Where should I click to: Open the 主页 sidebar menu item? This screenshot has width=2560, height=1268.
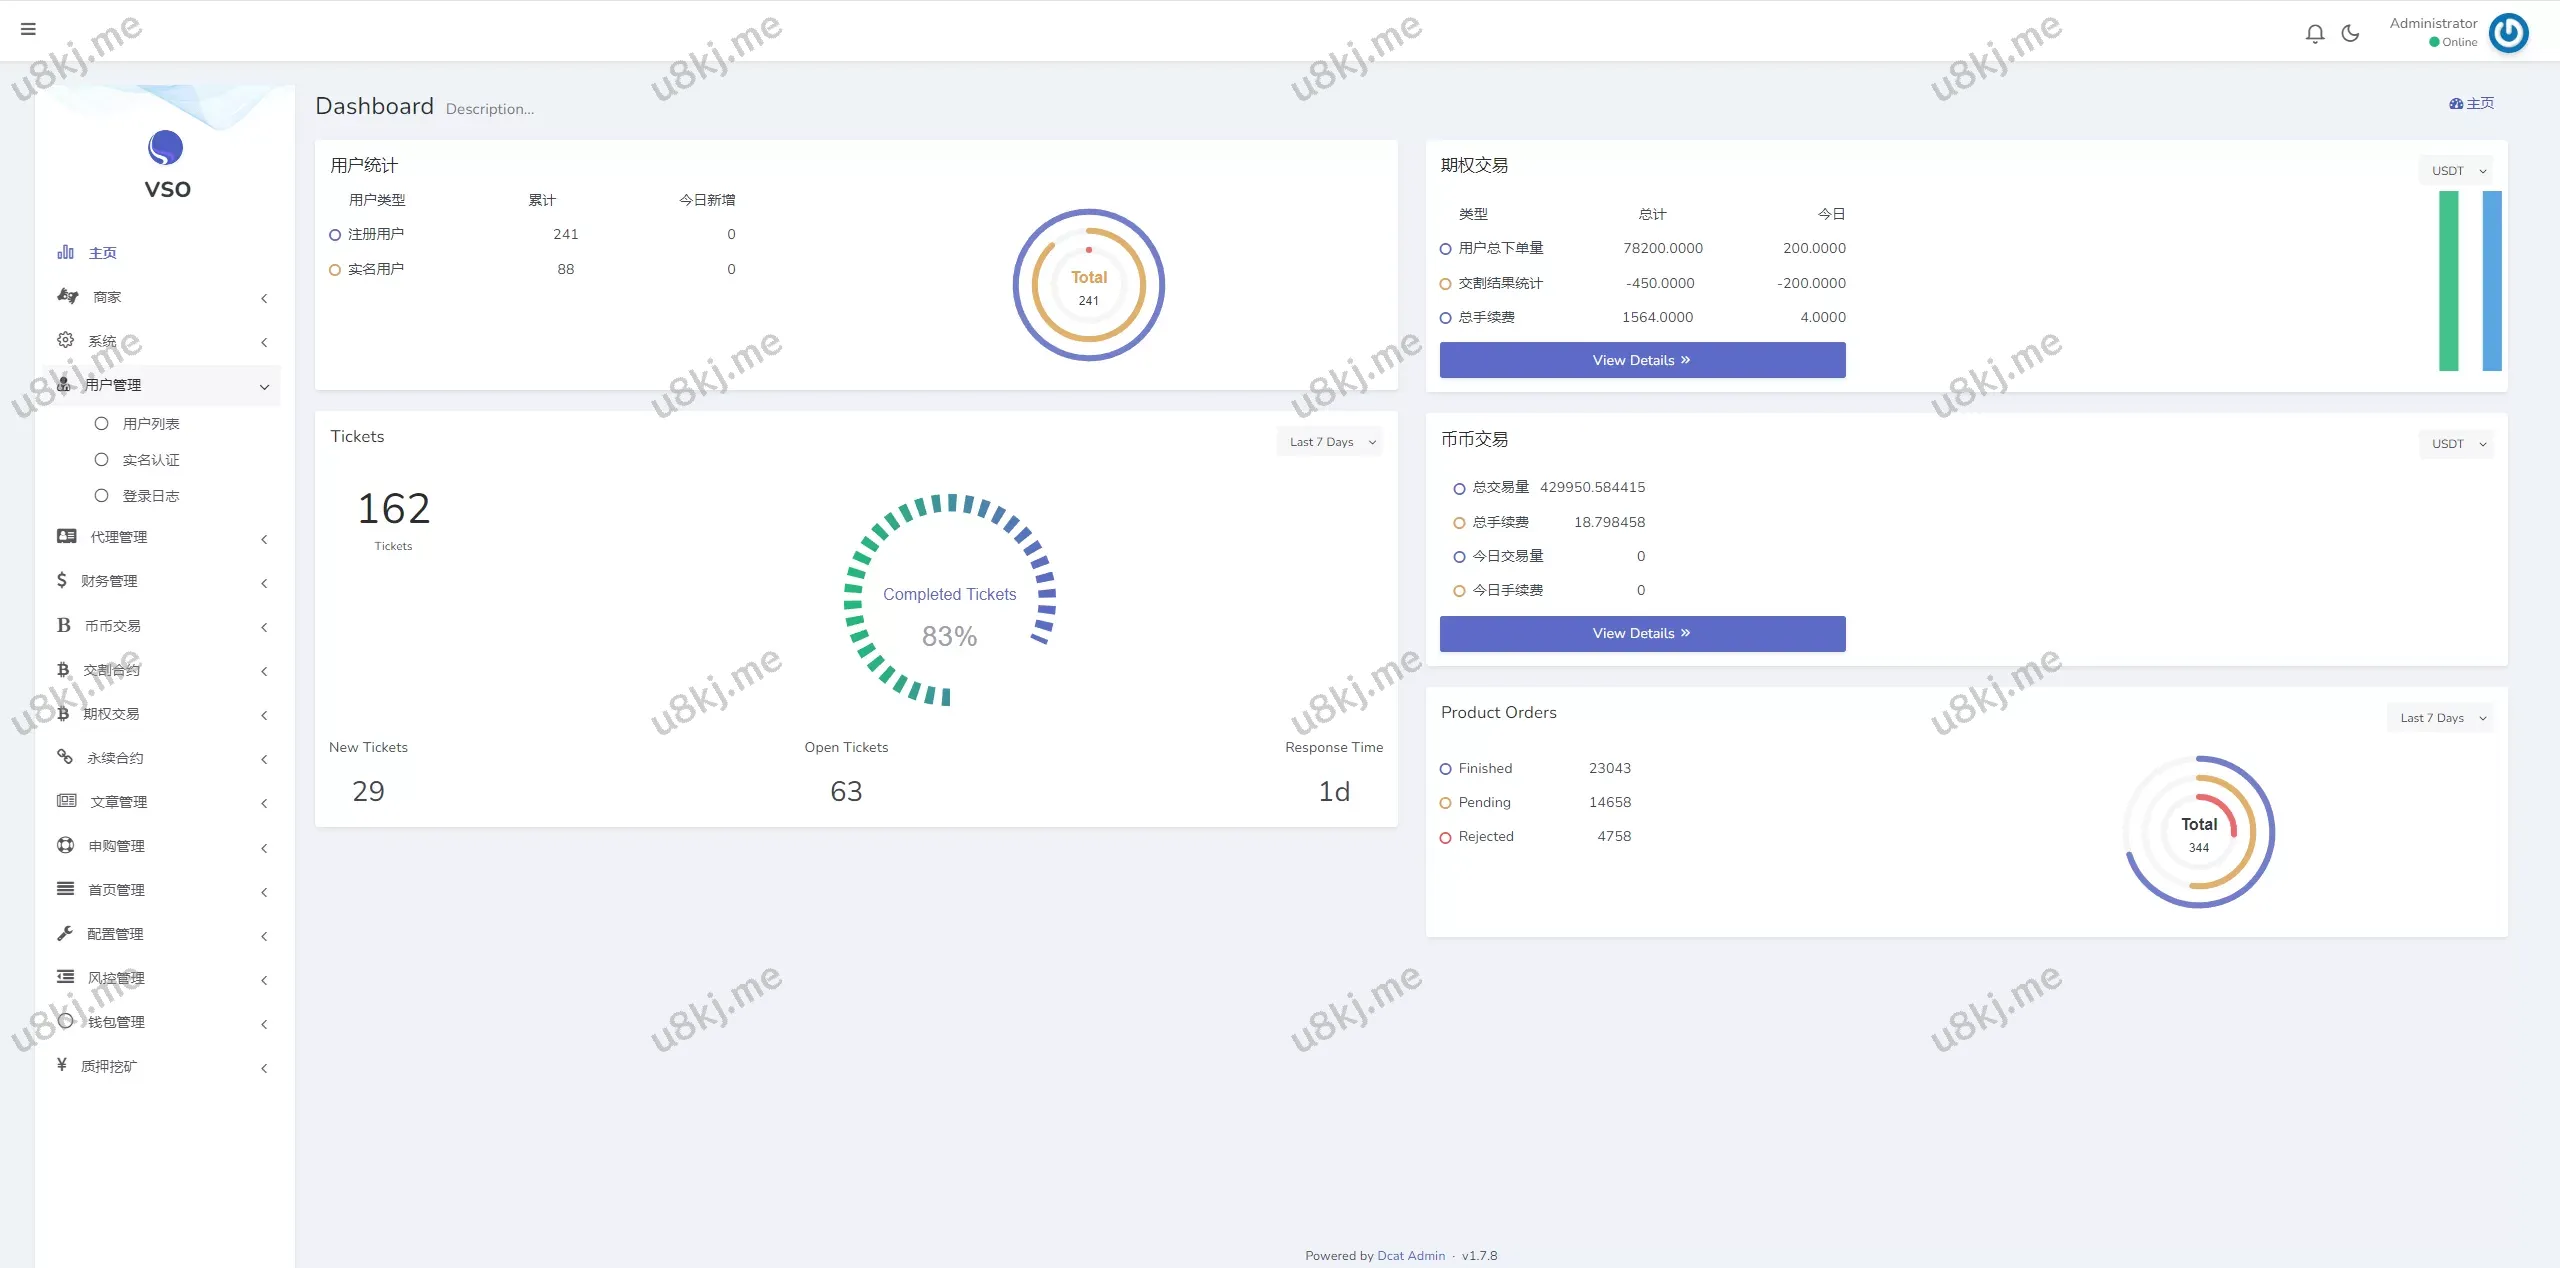tap(102, 253)
